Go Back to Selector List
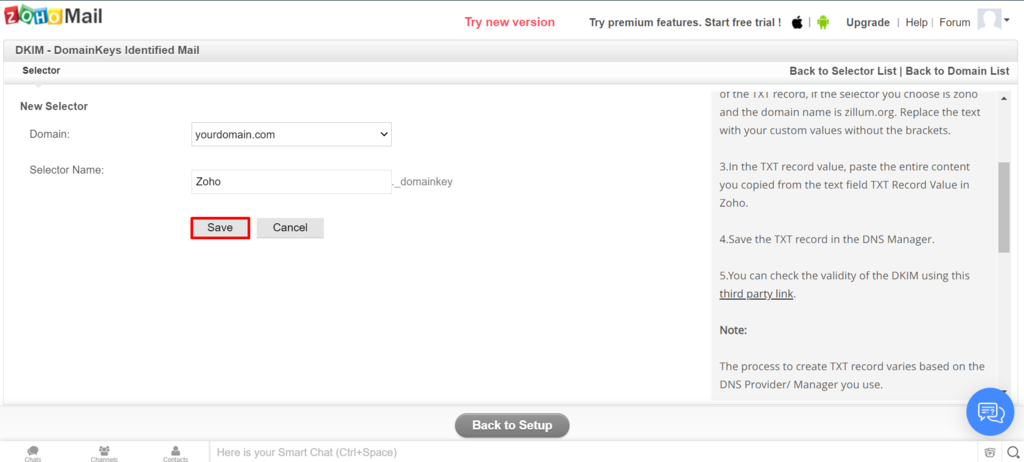This screenshot has height=462, width=1024. [843, 71]
